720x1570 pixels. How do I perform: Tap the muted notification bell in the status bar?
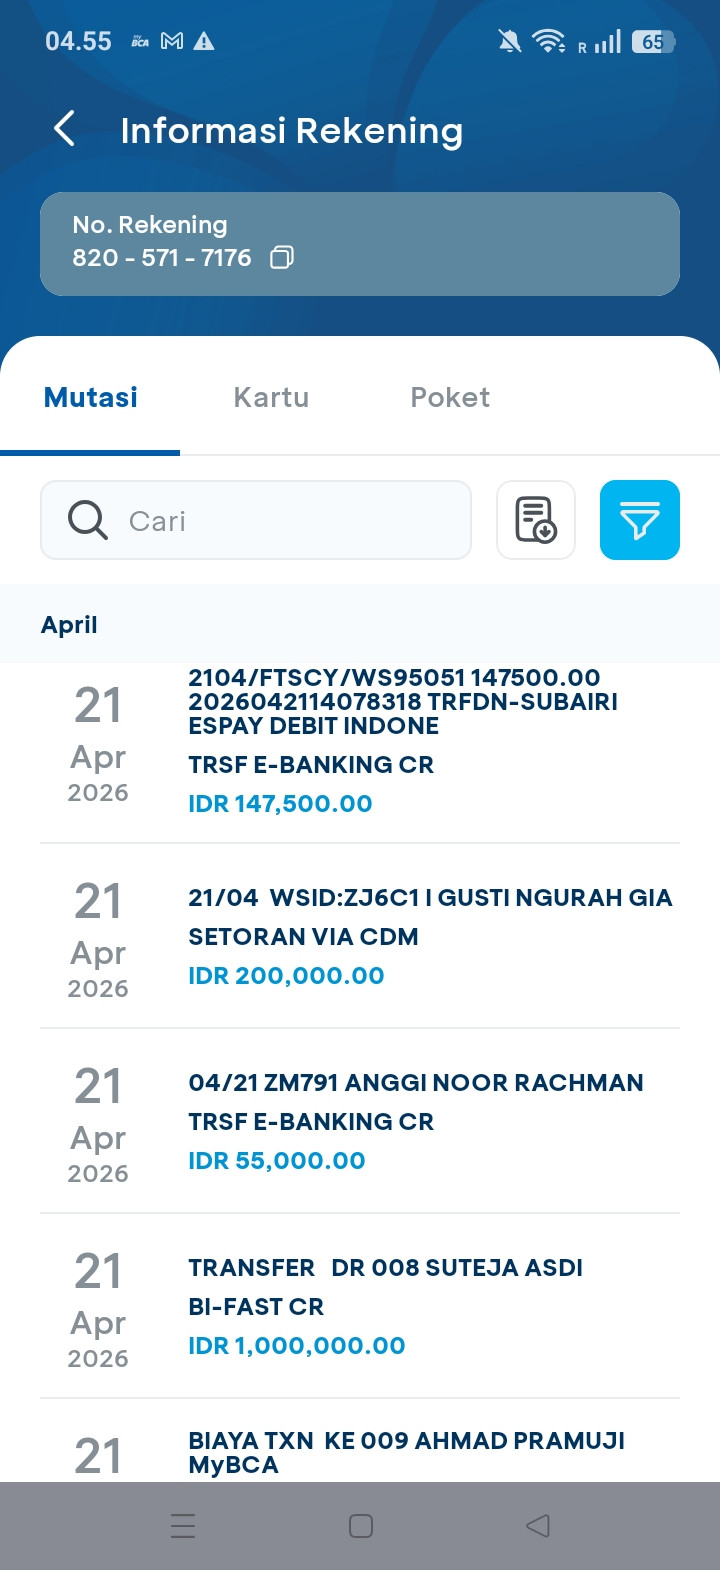click(x=509, y=41)
